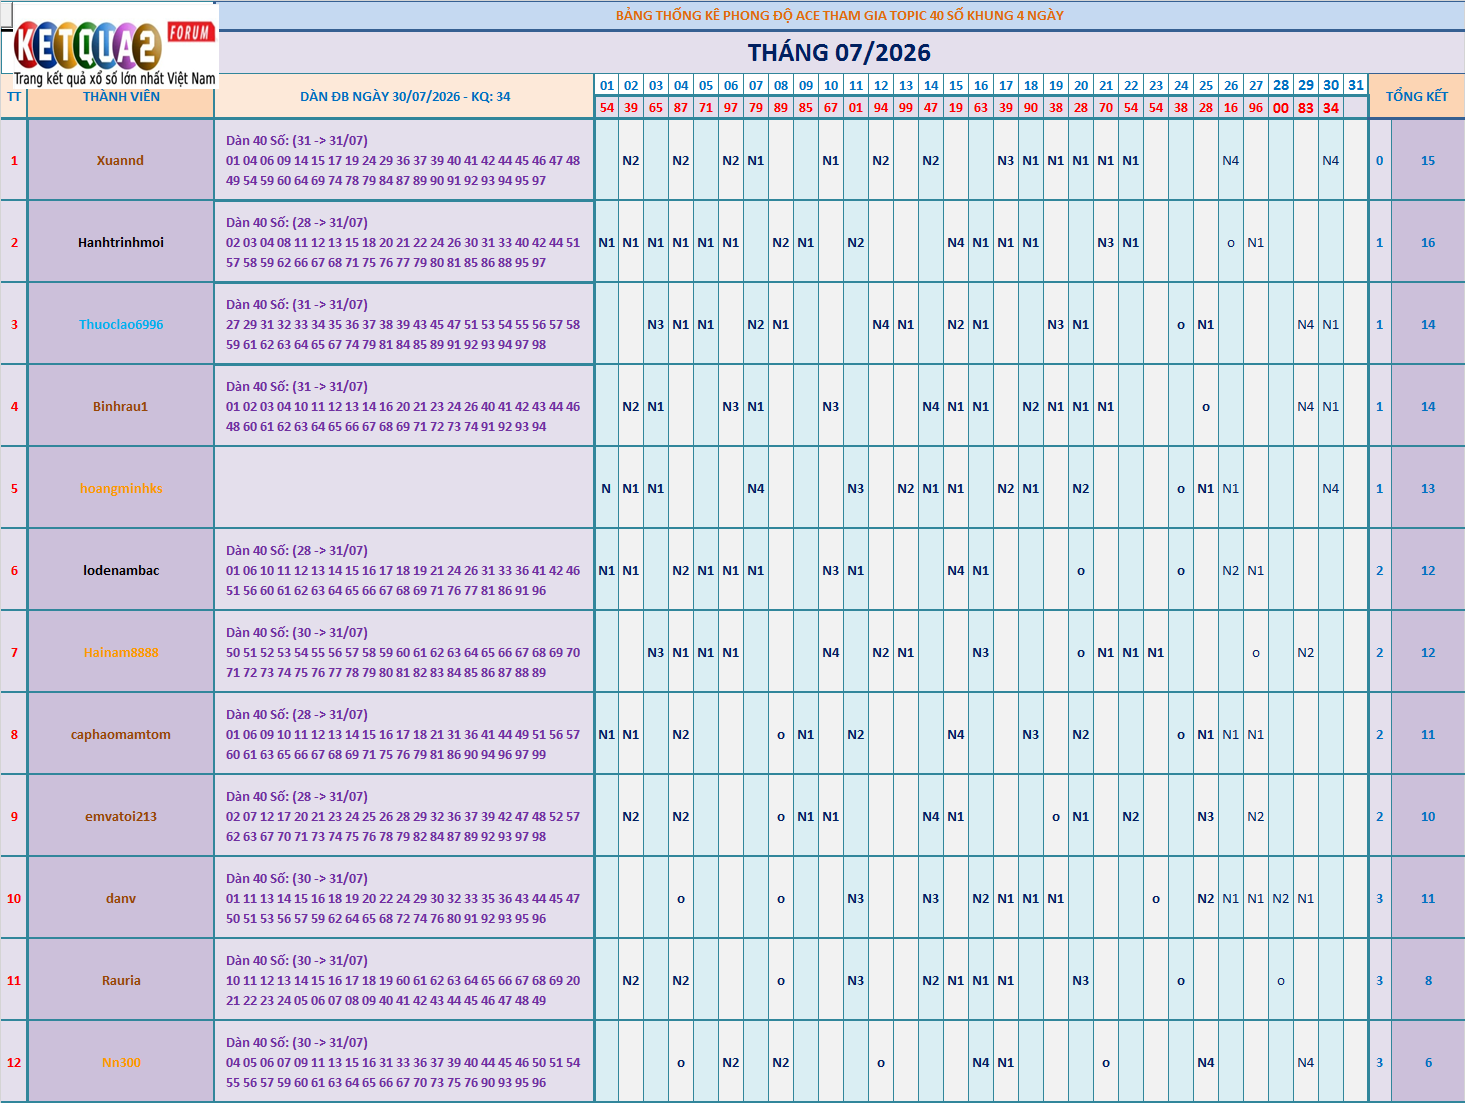Click result 34 under day 30

[1331, 108]
